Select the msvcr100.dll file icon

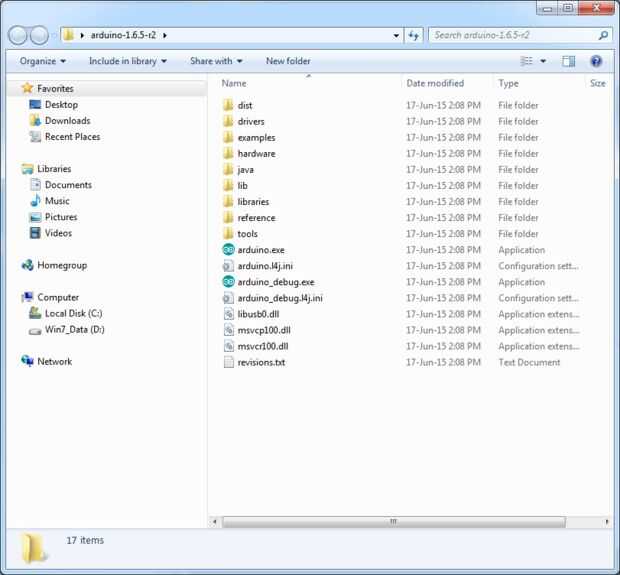coord(229,346)
